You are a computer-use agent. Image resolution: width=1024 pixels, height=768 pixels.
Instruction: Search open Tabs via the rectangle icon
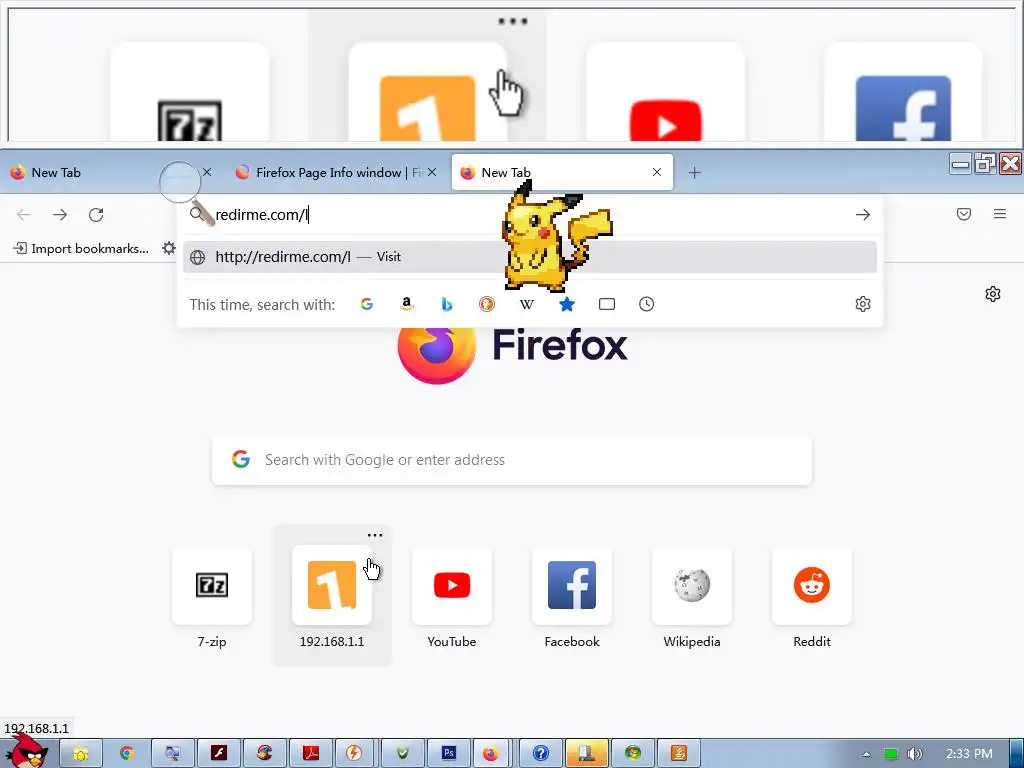607,304
